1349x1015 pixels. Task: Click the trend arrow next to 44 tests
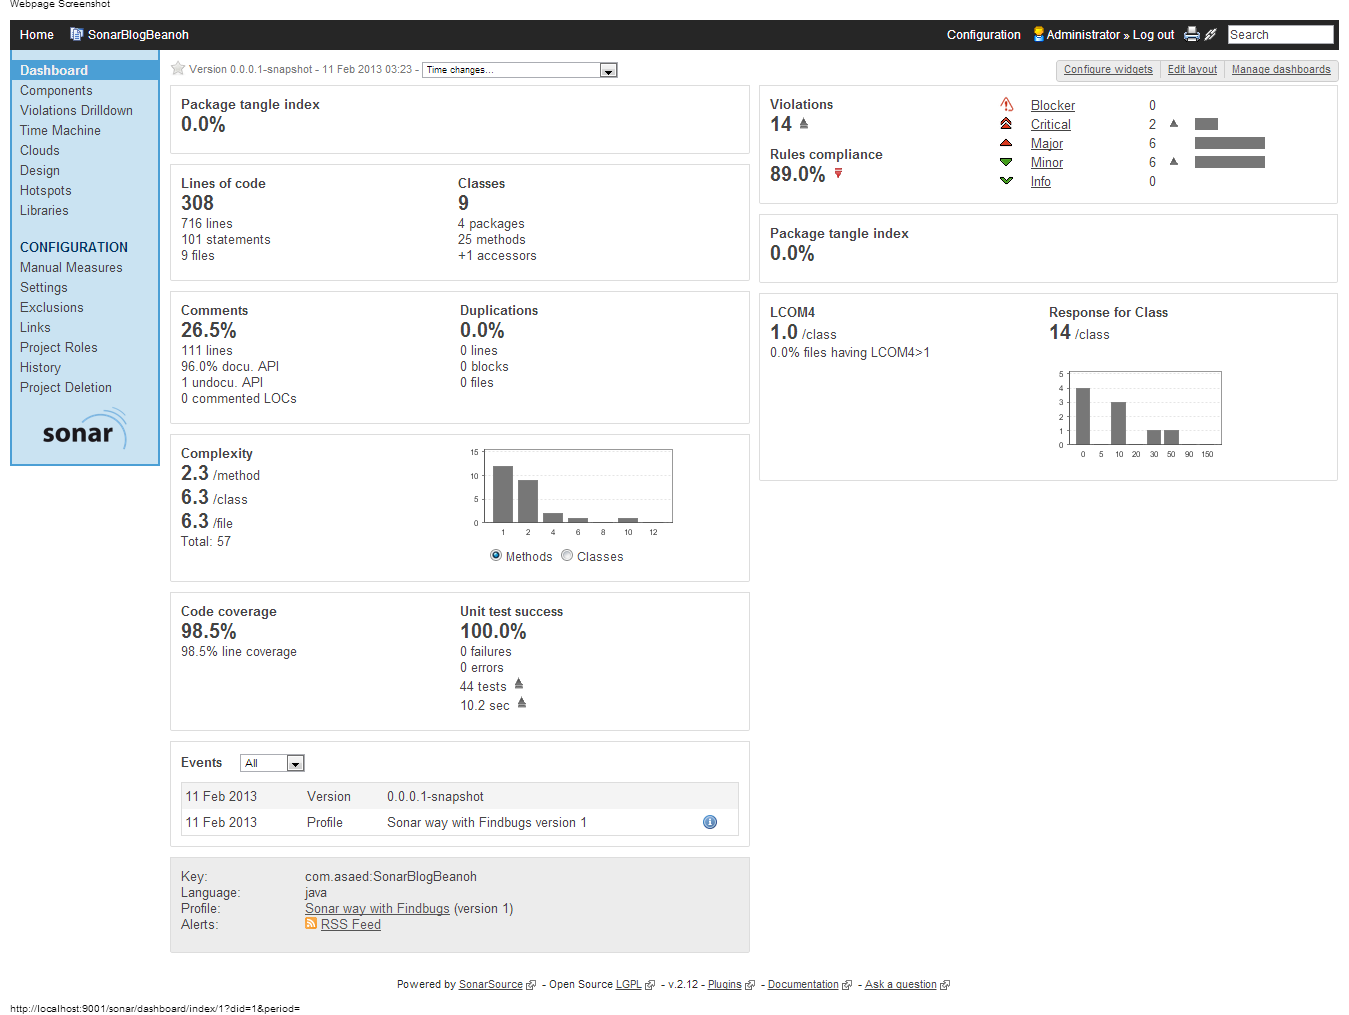pyautogui.click(x=519, y=685)
